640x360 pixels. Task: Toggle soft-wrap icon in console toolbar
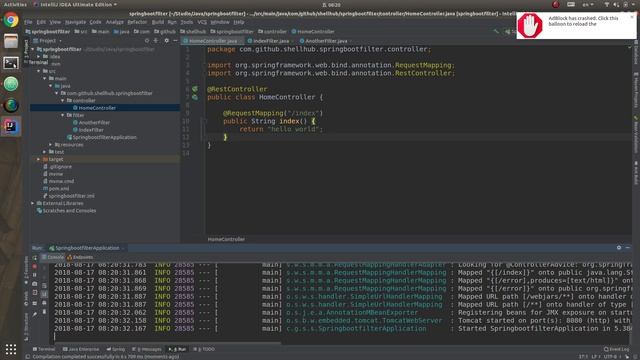coord(44,285)
